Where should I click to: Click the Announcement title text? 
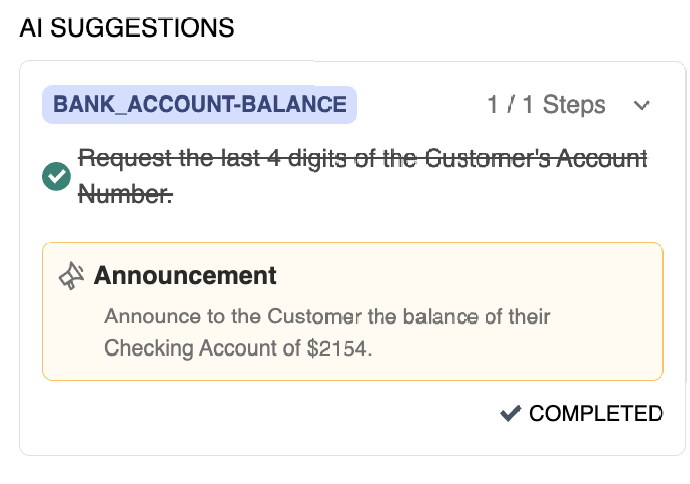(185, 275)
